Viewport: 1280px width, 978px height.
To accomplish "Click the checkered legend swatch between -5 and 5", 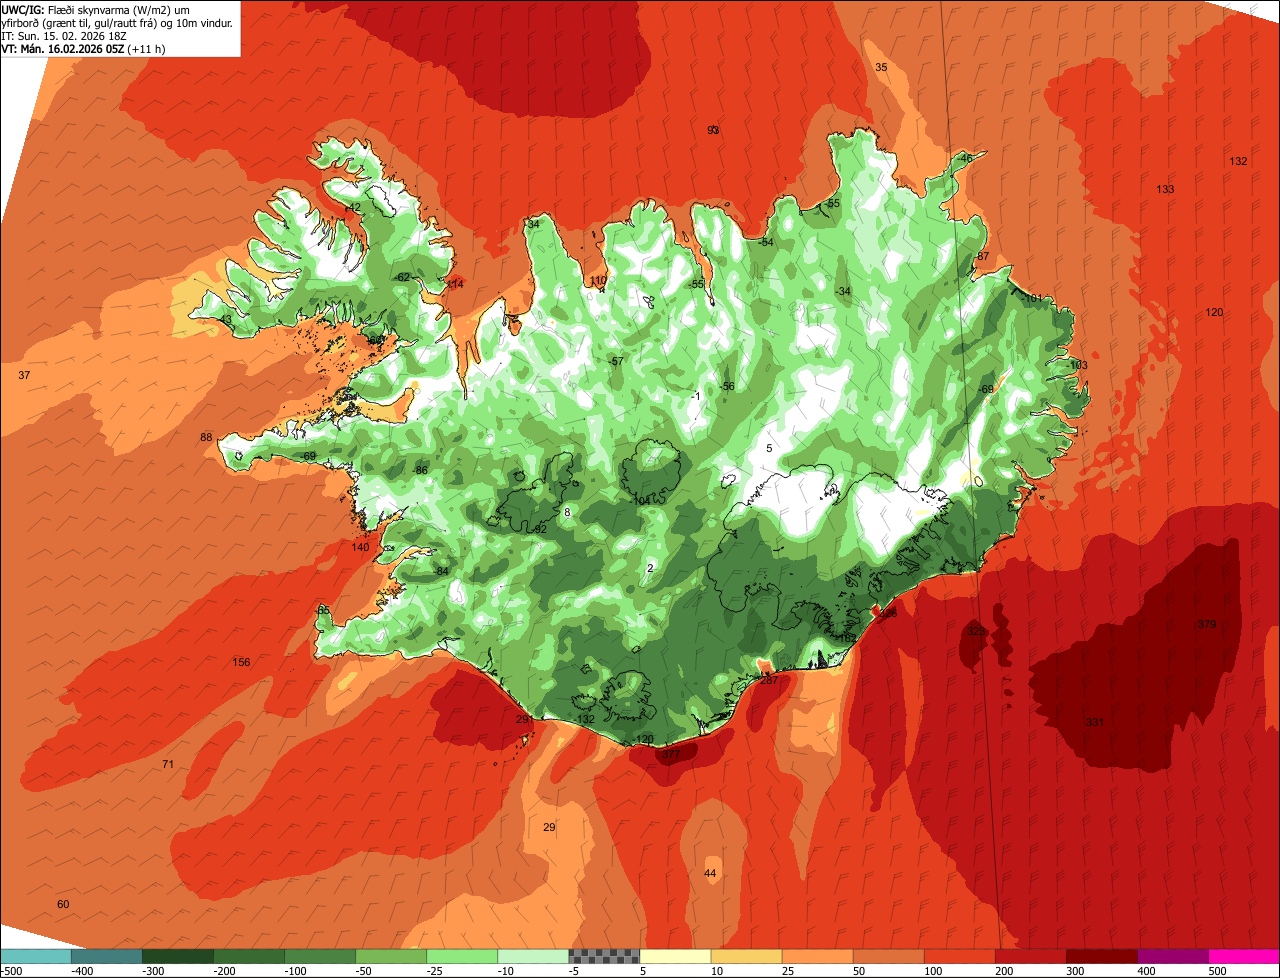I will (604, 956).
